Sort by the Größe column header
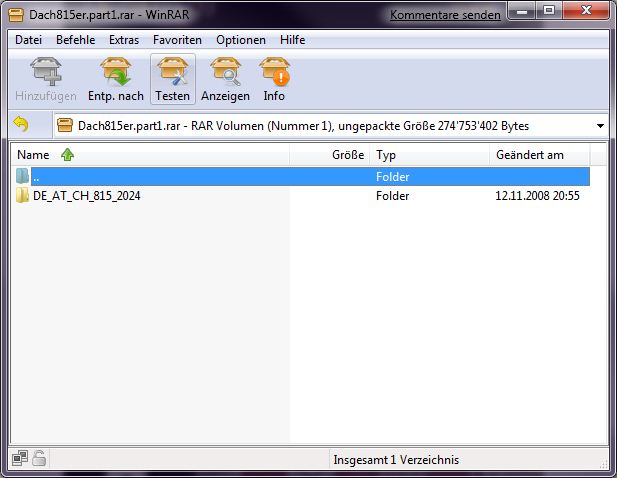The height and width of the screenshot is (478, 617). tap(330, 155)
